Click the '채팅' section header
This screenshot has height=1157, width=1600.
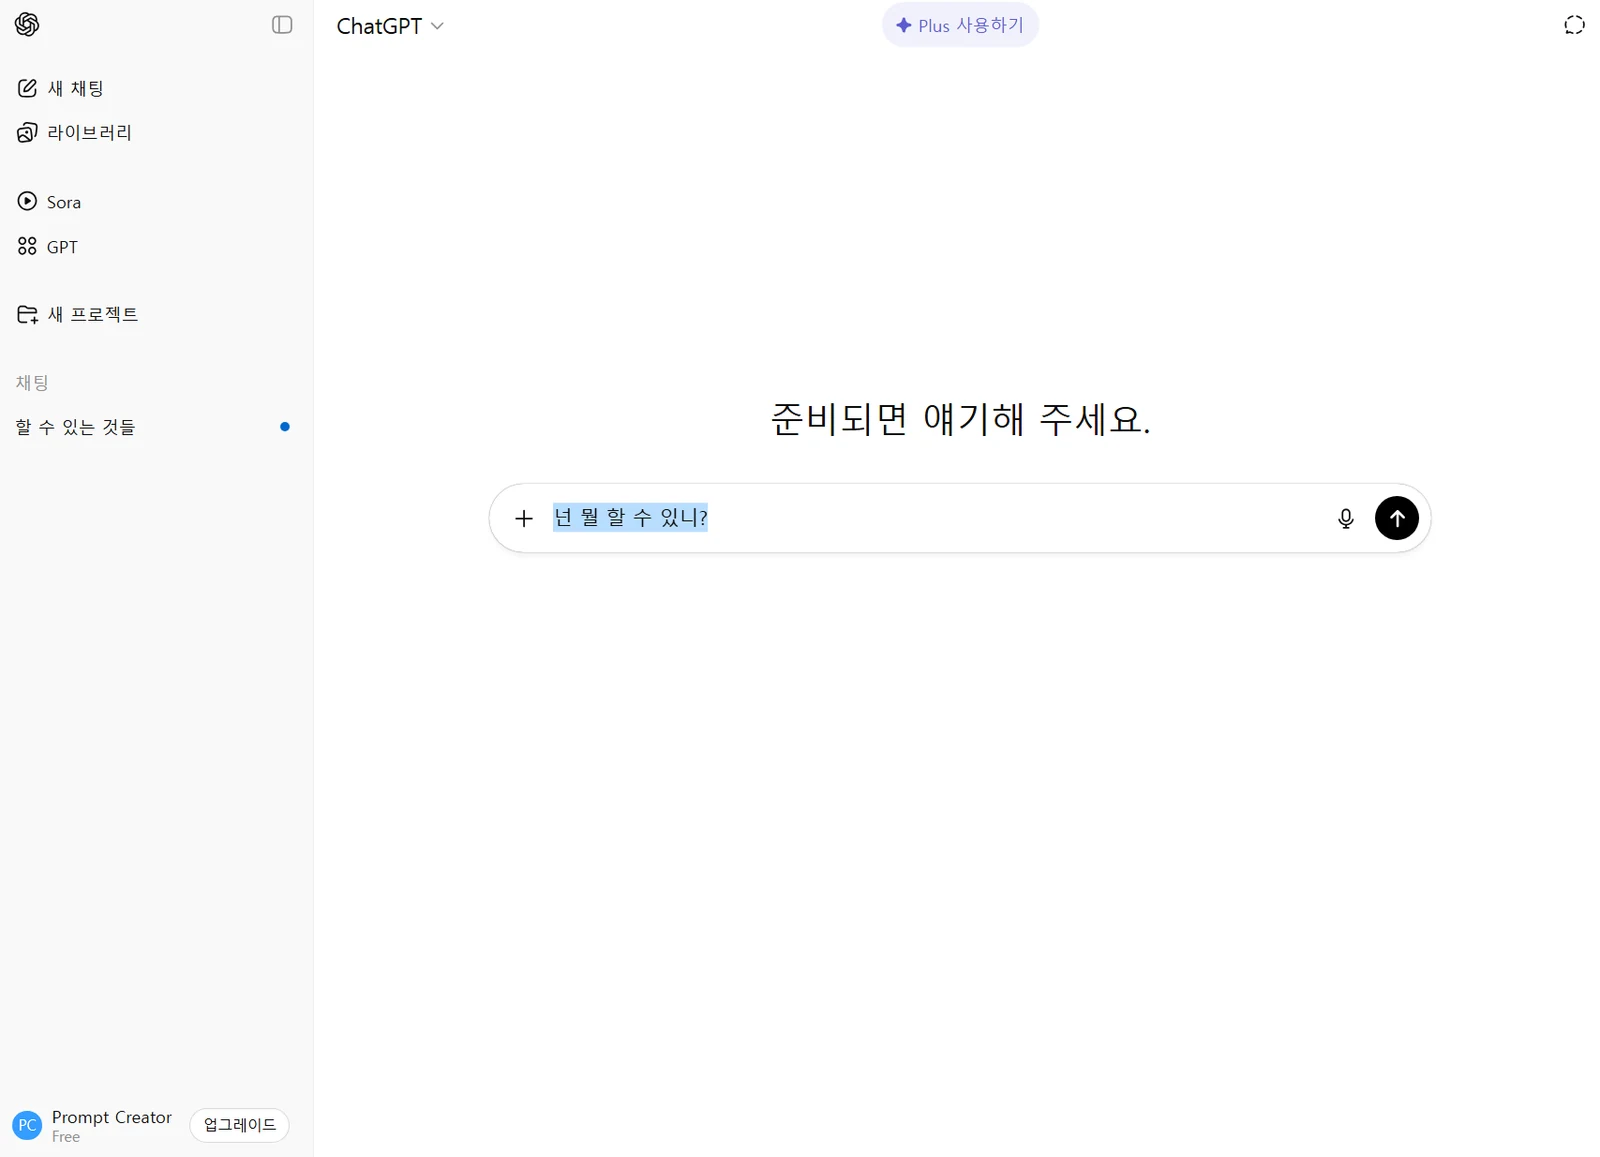point(32,383)
